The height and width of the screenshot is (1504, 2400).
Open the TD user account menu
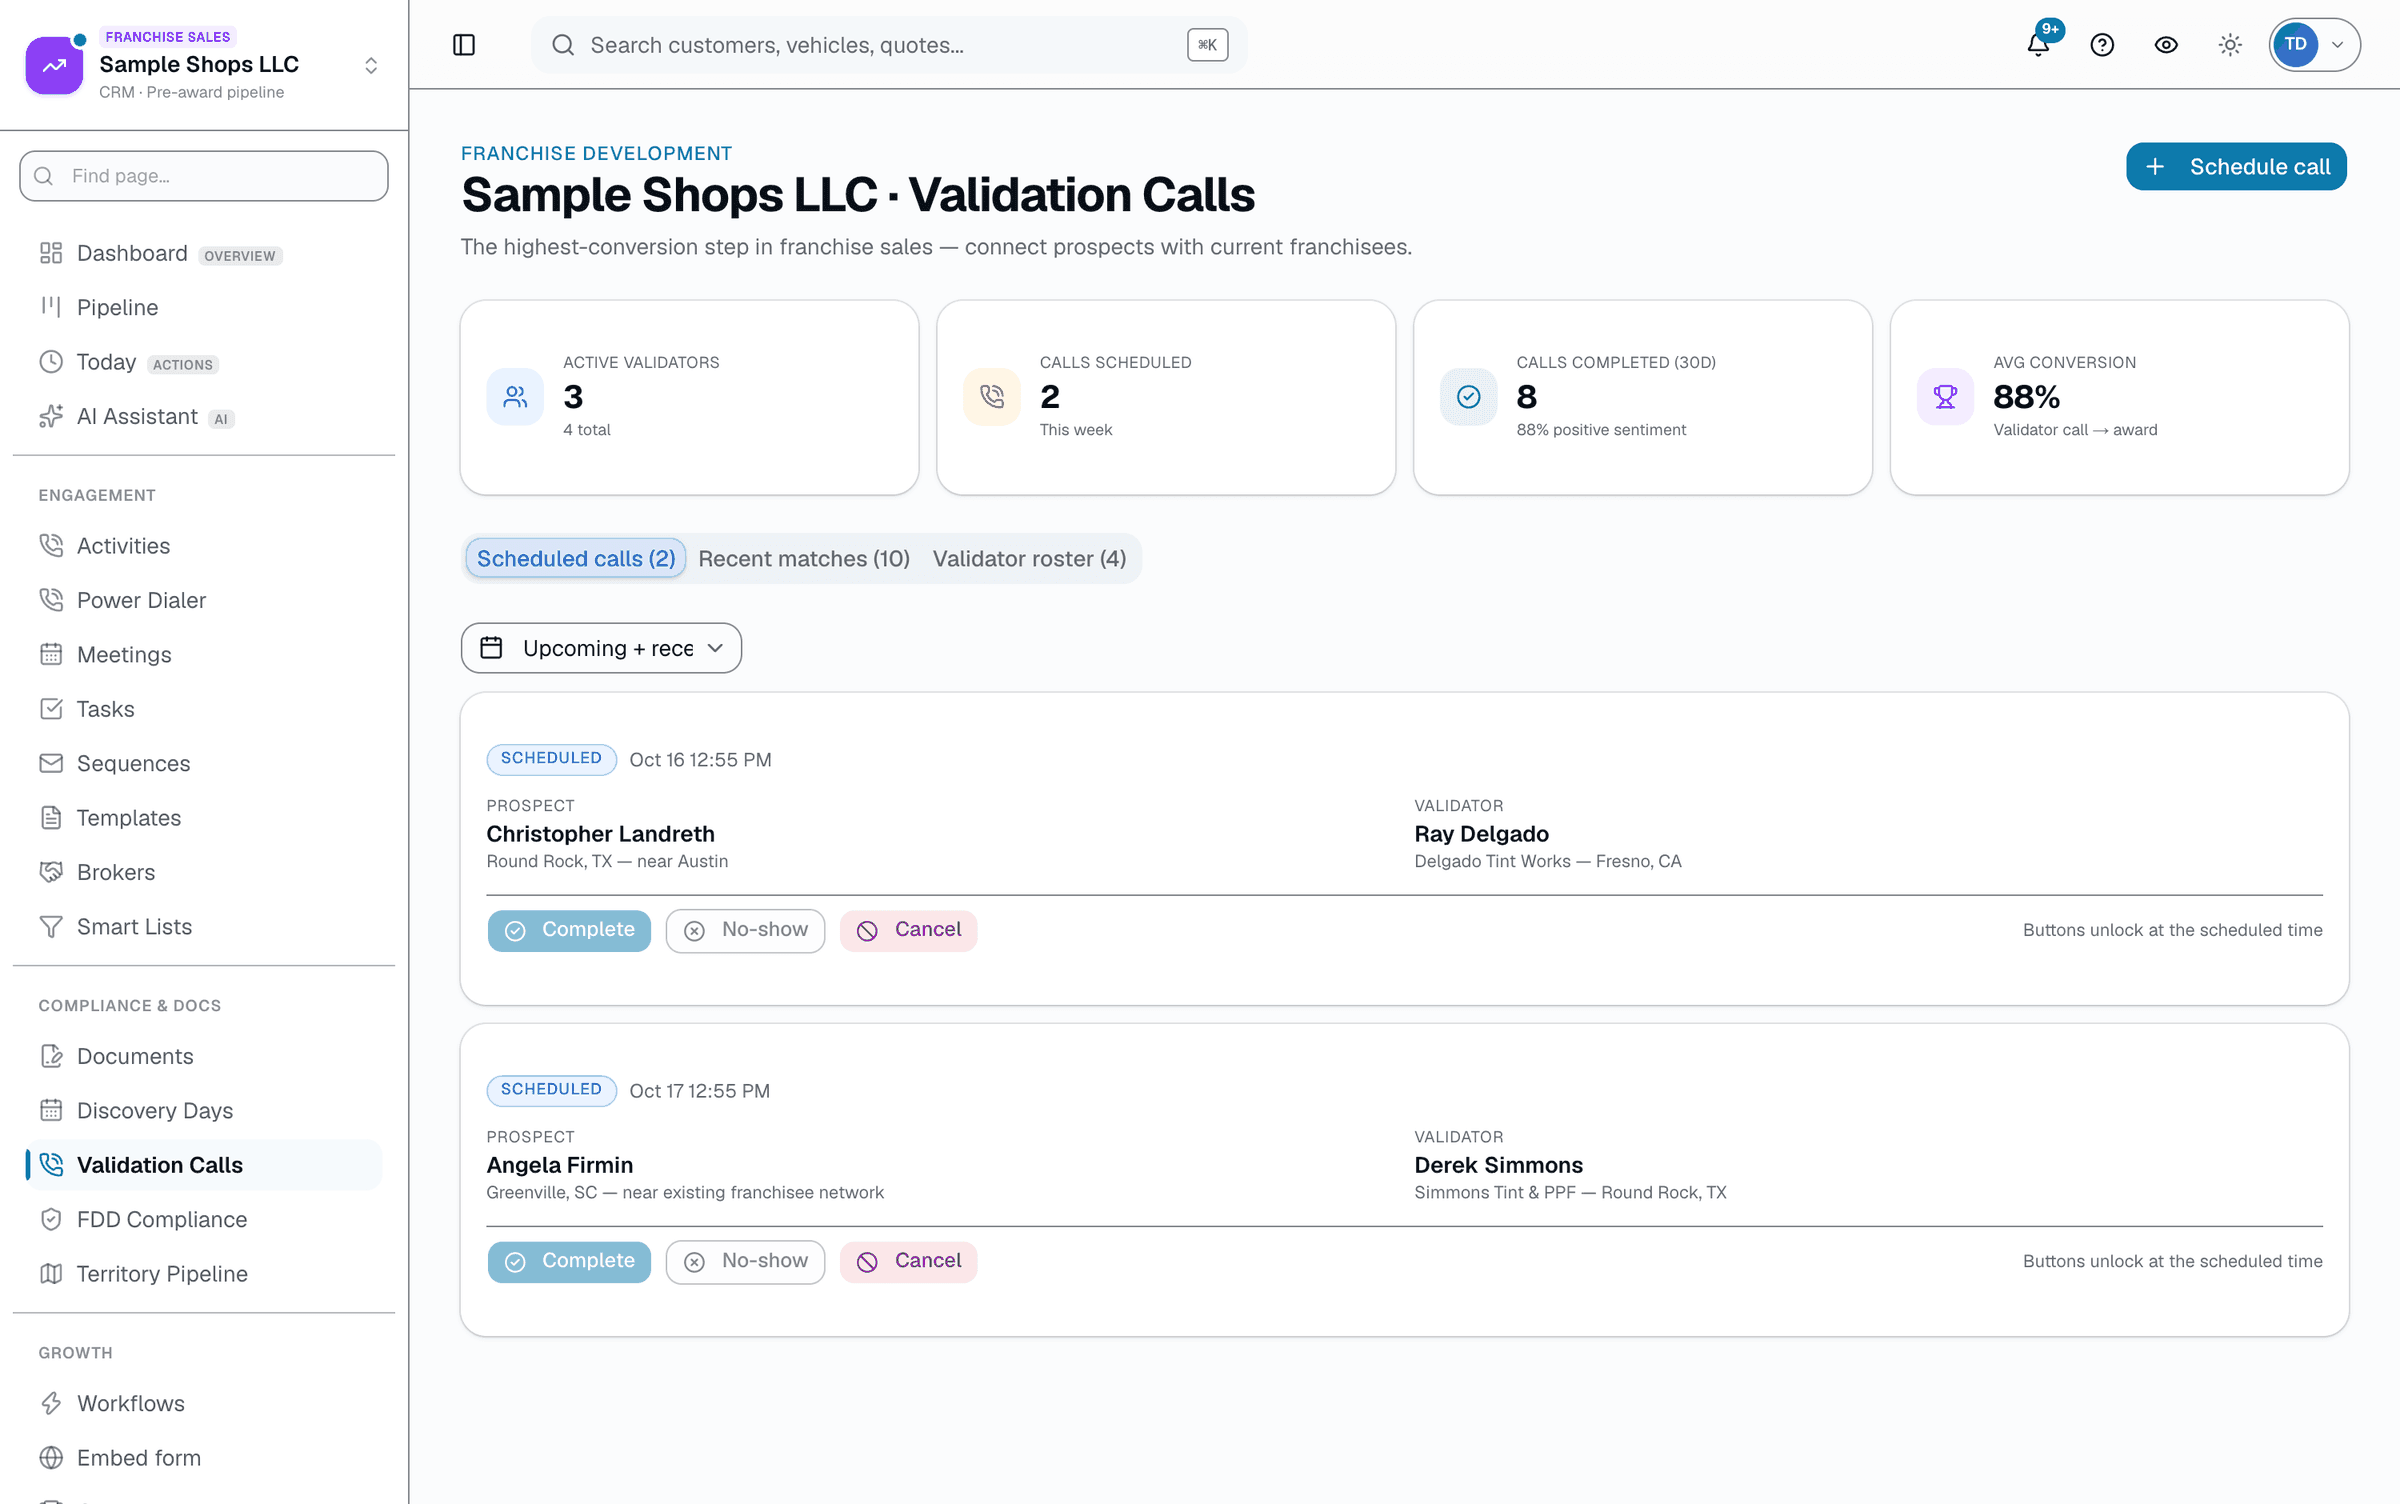tap(2314, 45)
